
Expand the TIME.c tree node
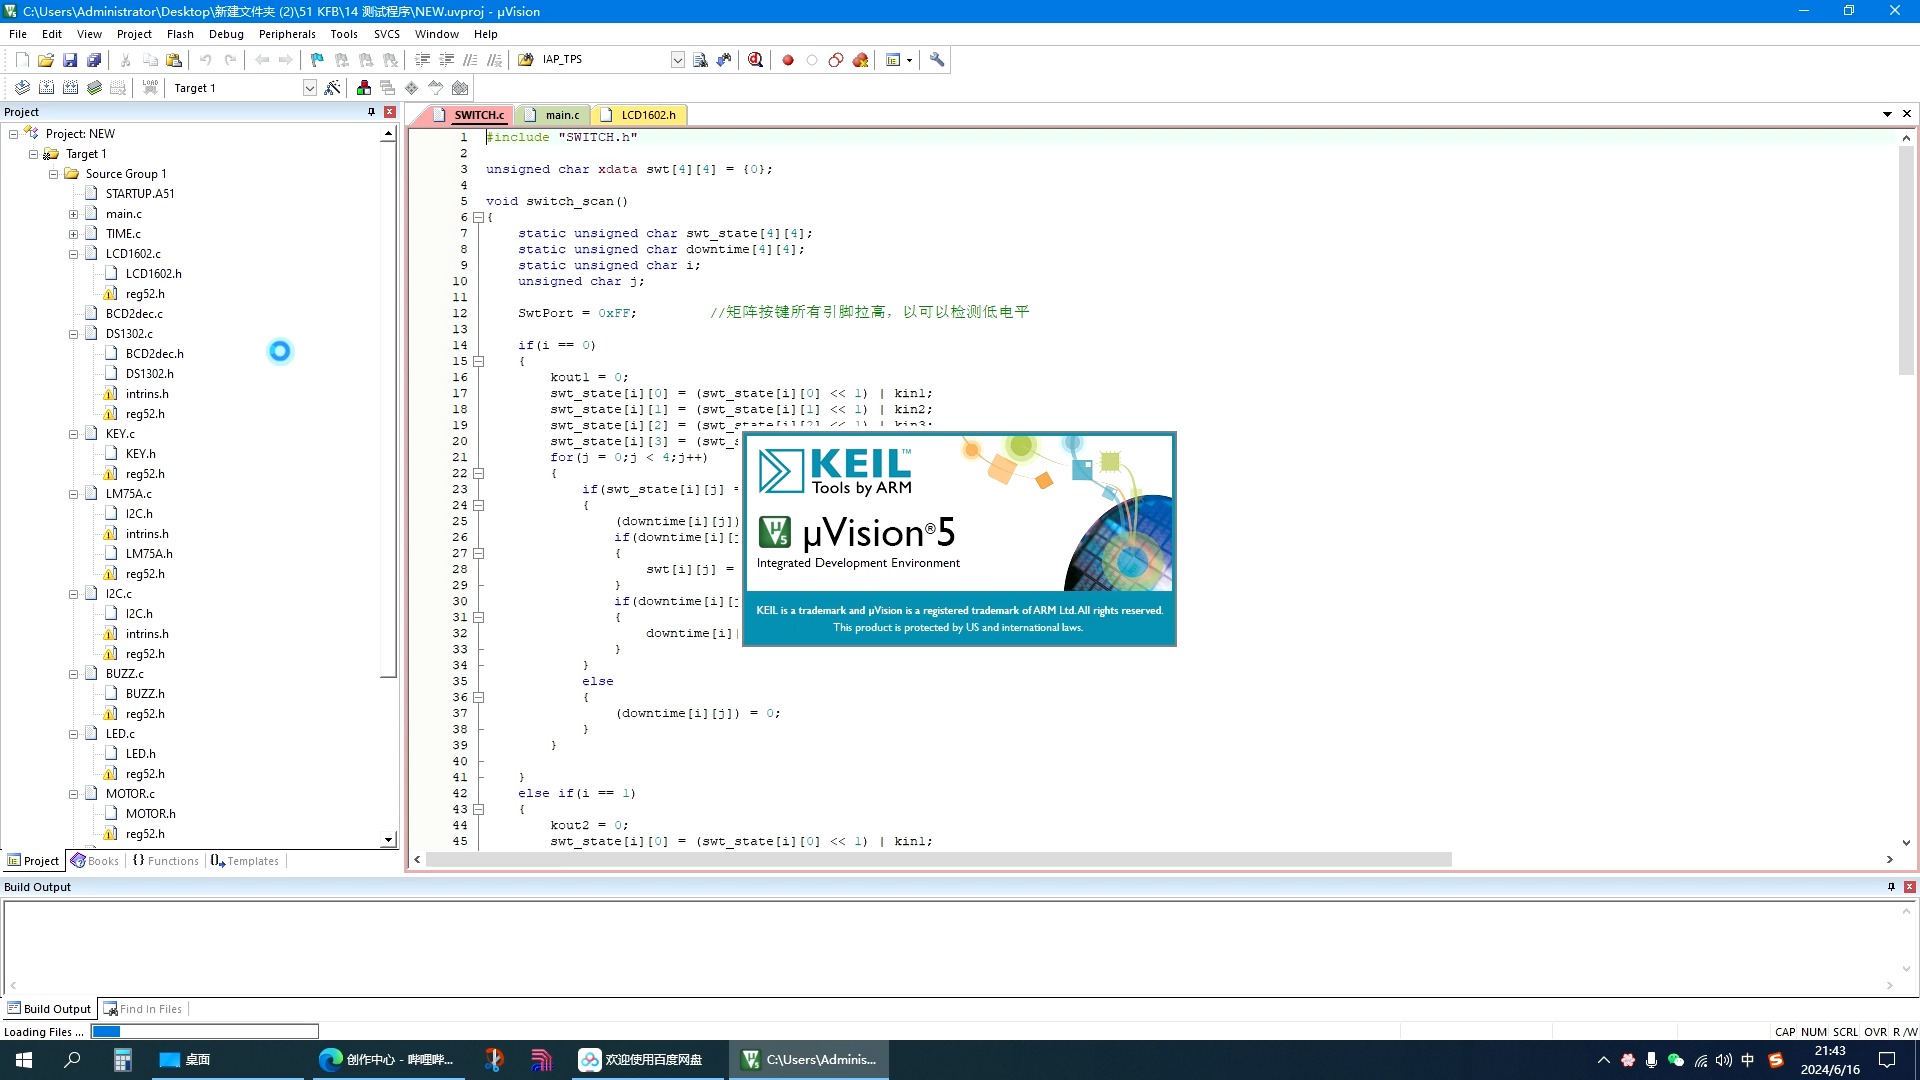[73, 234]
